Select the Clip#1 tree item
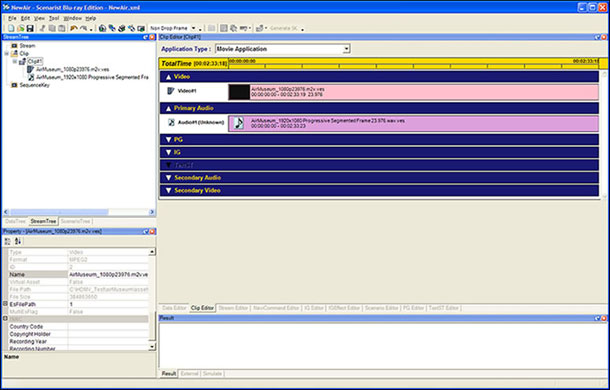The image size is (610, 390). [35, 61]
